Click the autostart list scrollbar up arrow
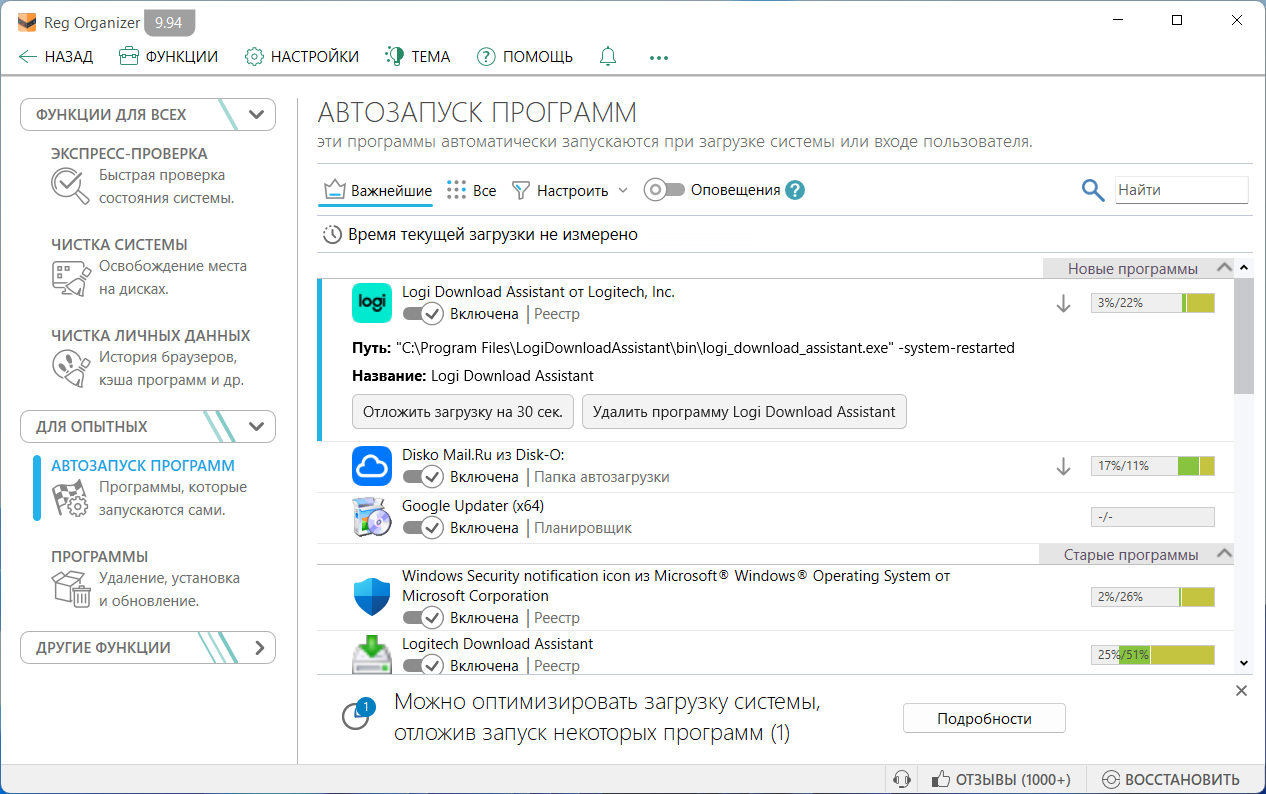Viewport: 1266px width, 794px height. 1244,268
